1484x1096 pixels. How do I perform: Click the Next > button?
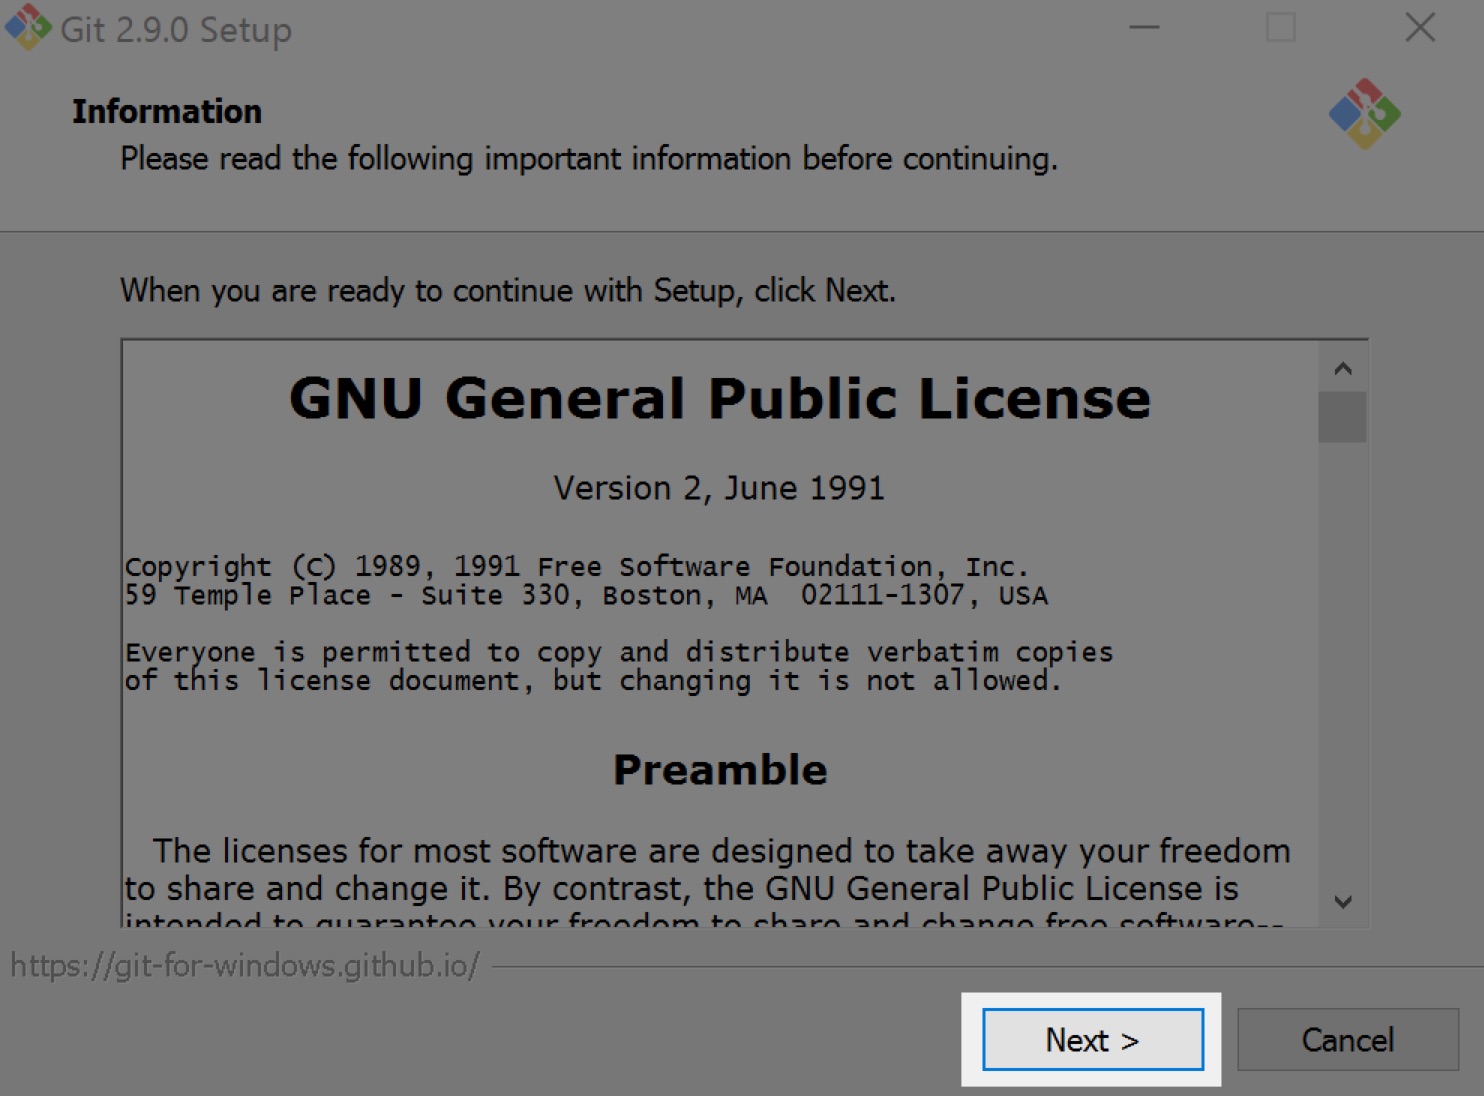tap(1092, 1040)
